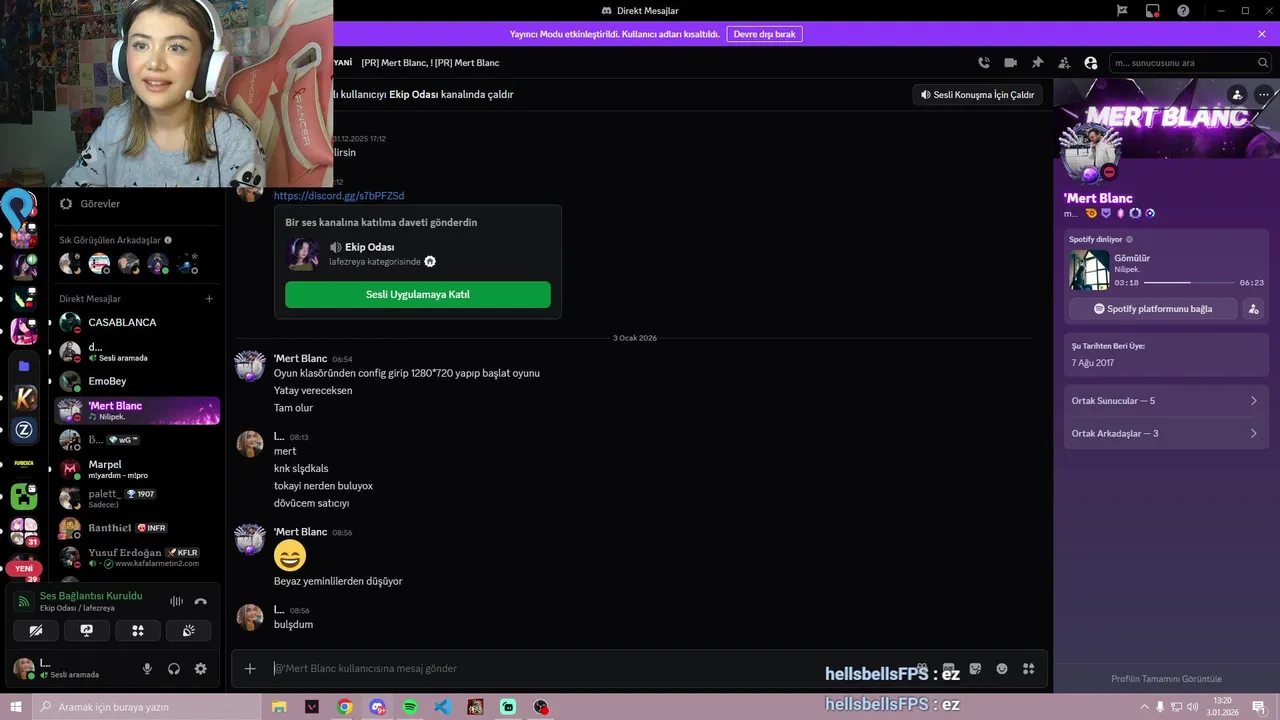Turn on camera in voice panel

click(36, 630)
